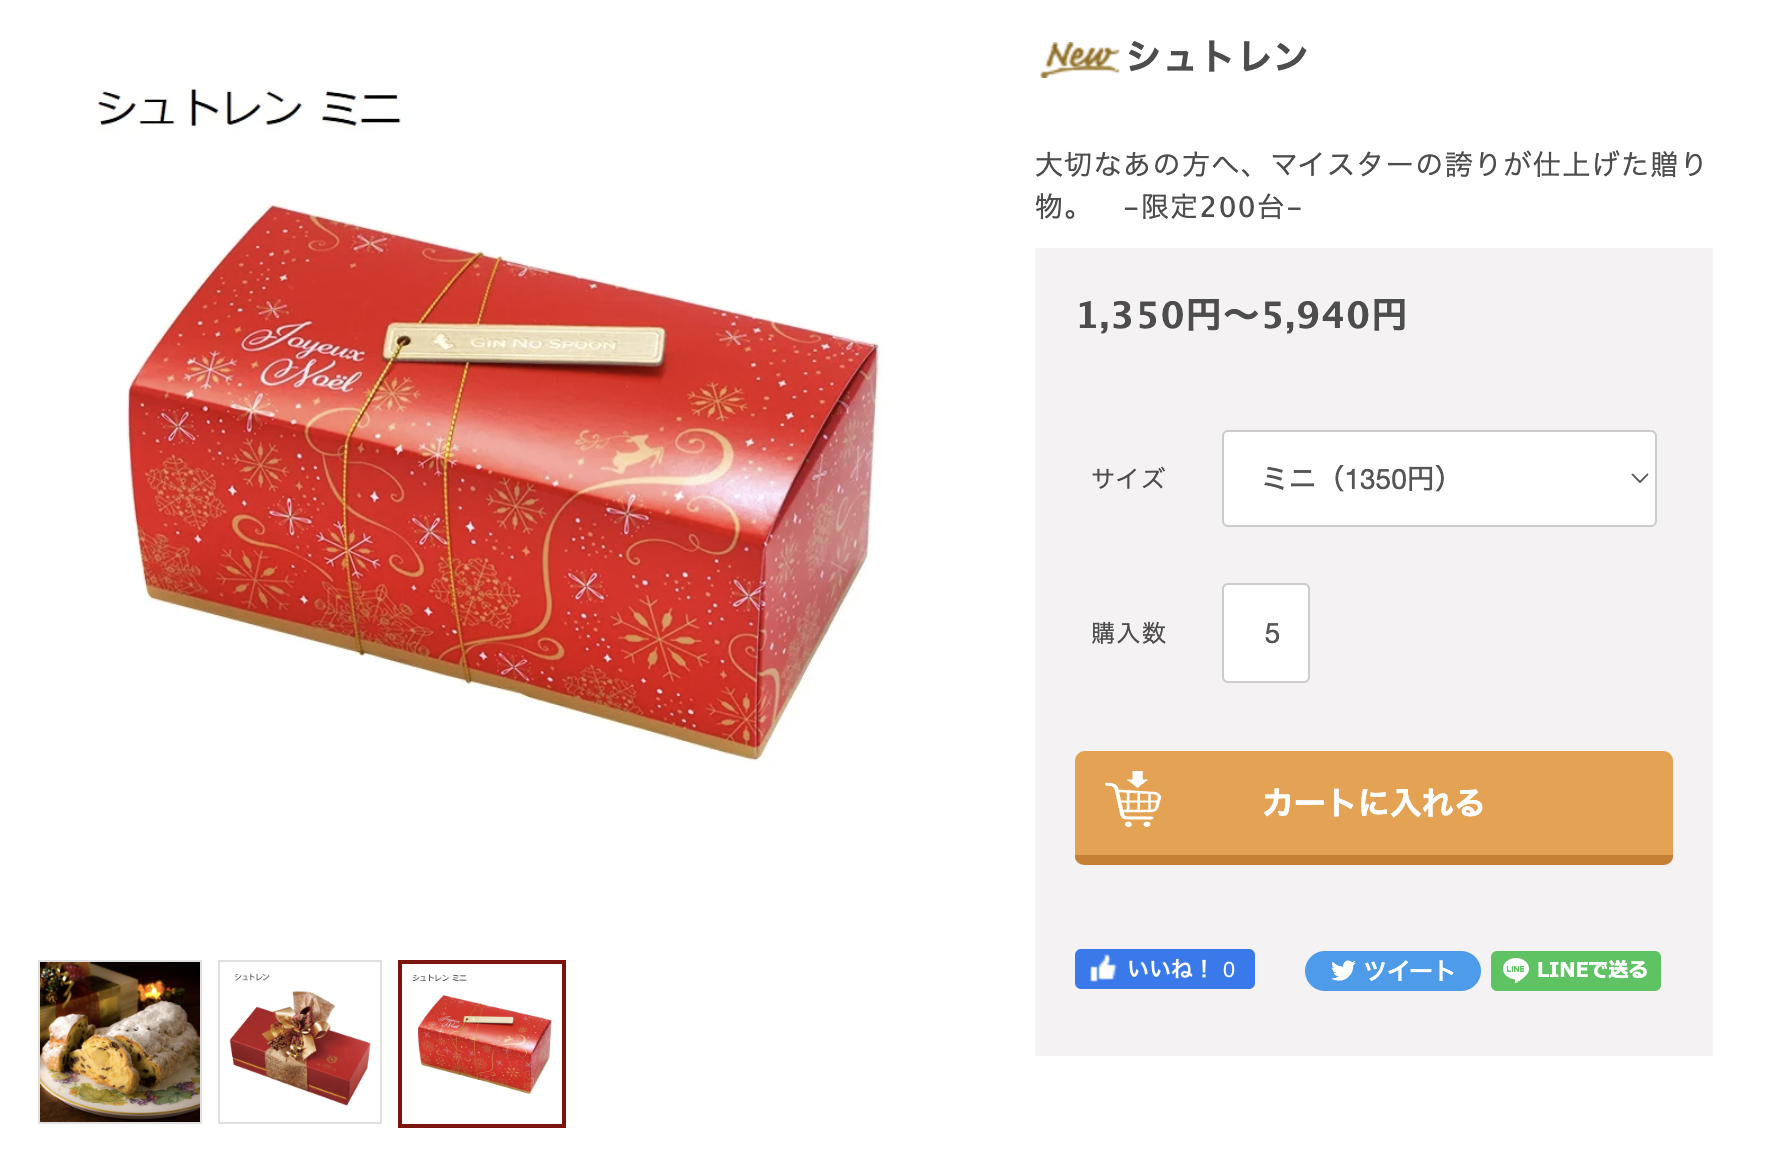1774x1166 pixels.
Task: Click the Facebook thumbs-up icon
Action: 1103,969
